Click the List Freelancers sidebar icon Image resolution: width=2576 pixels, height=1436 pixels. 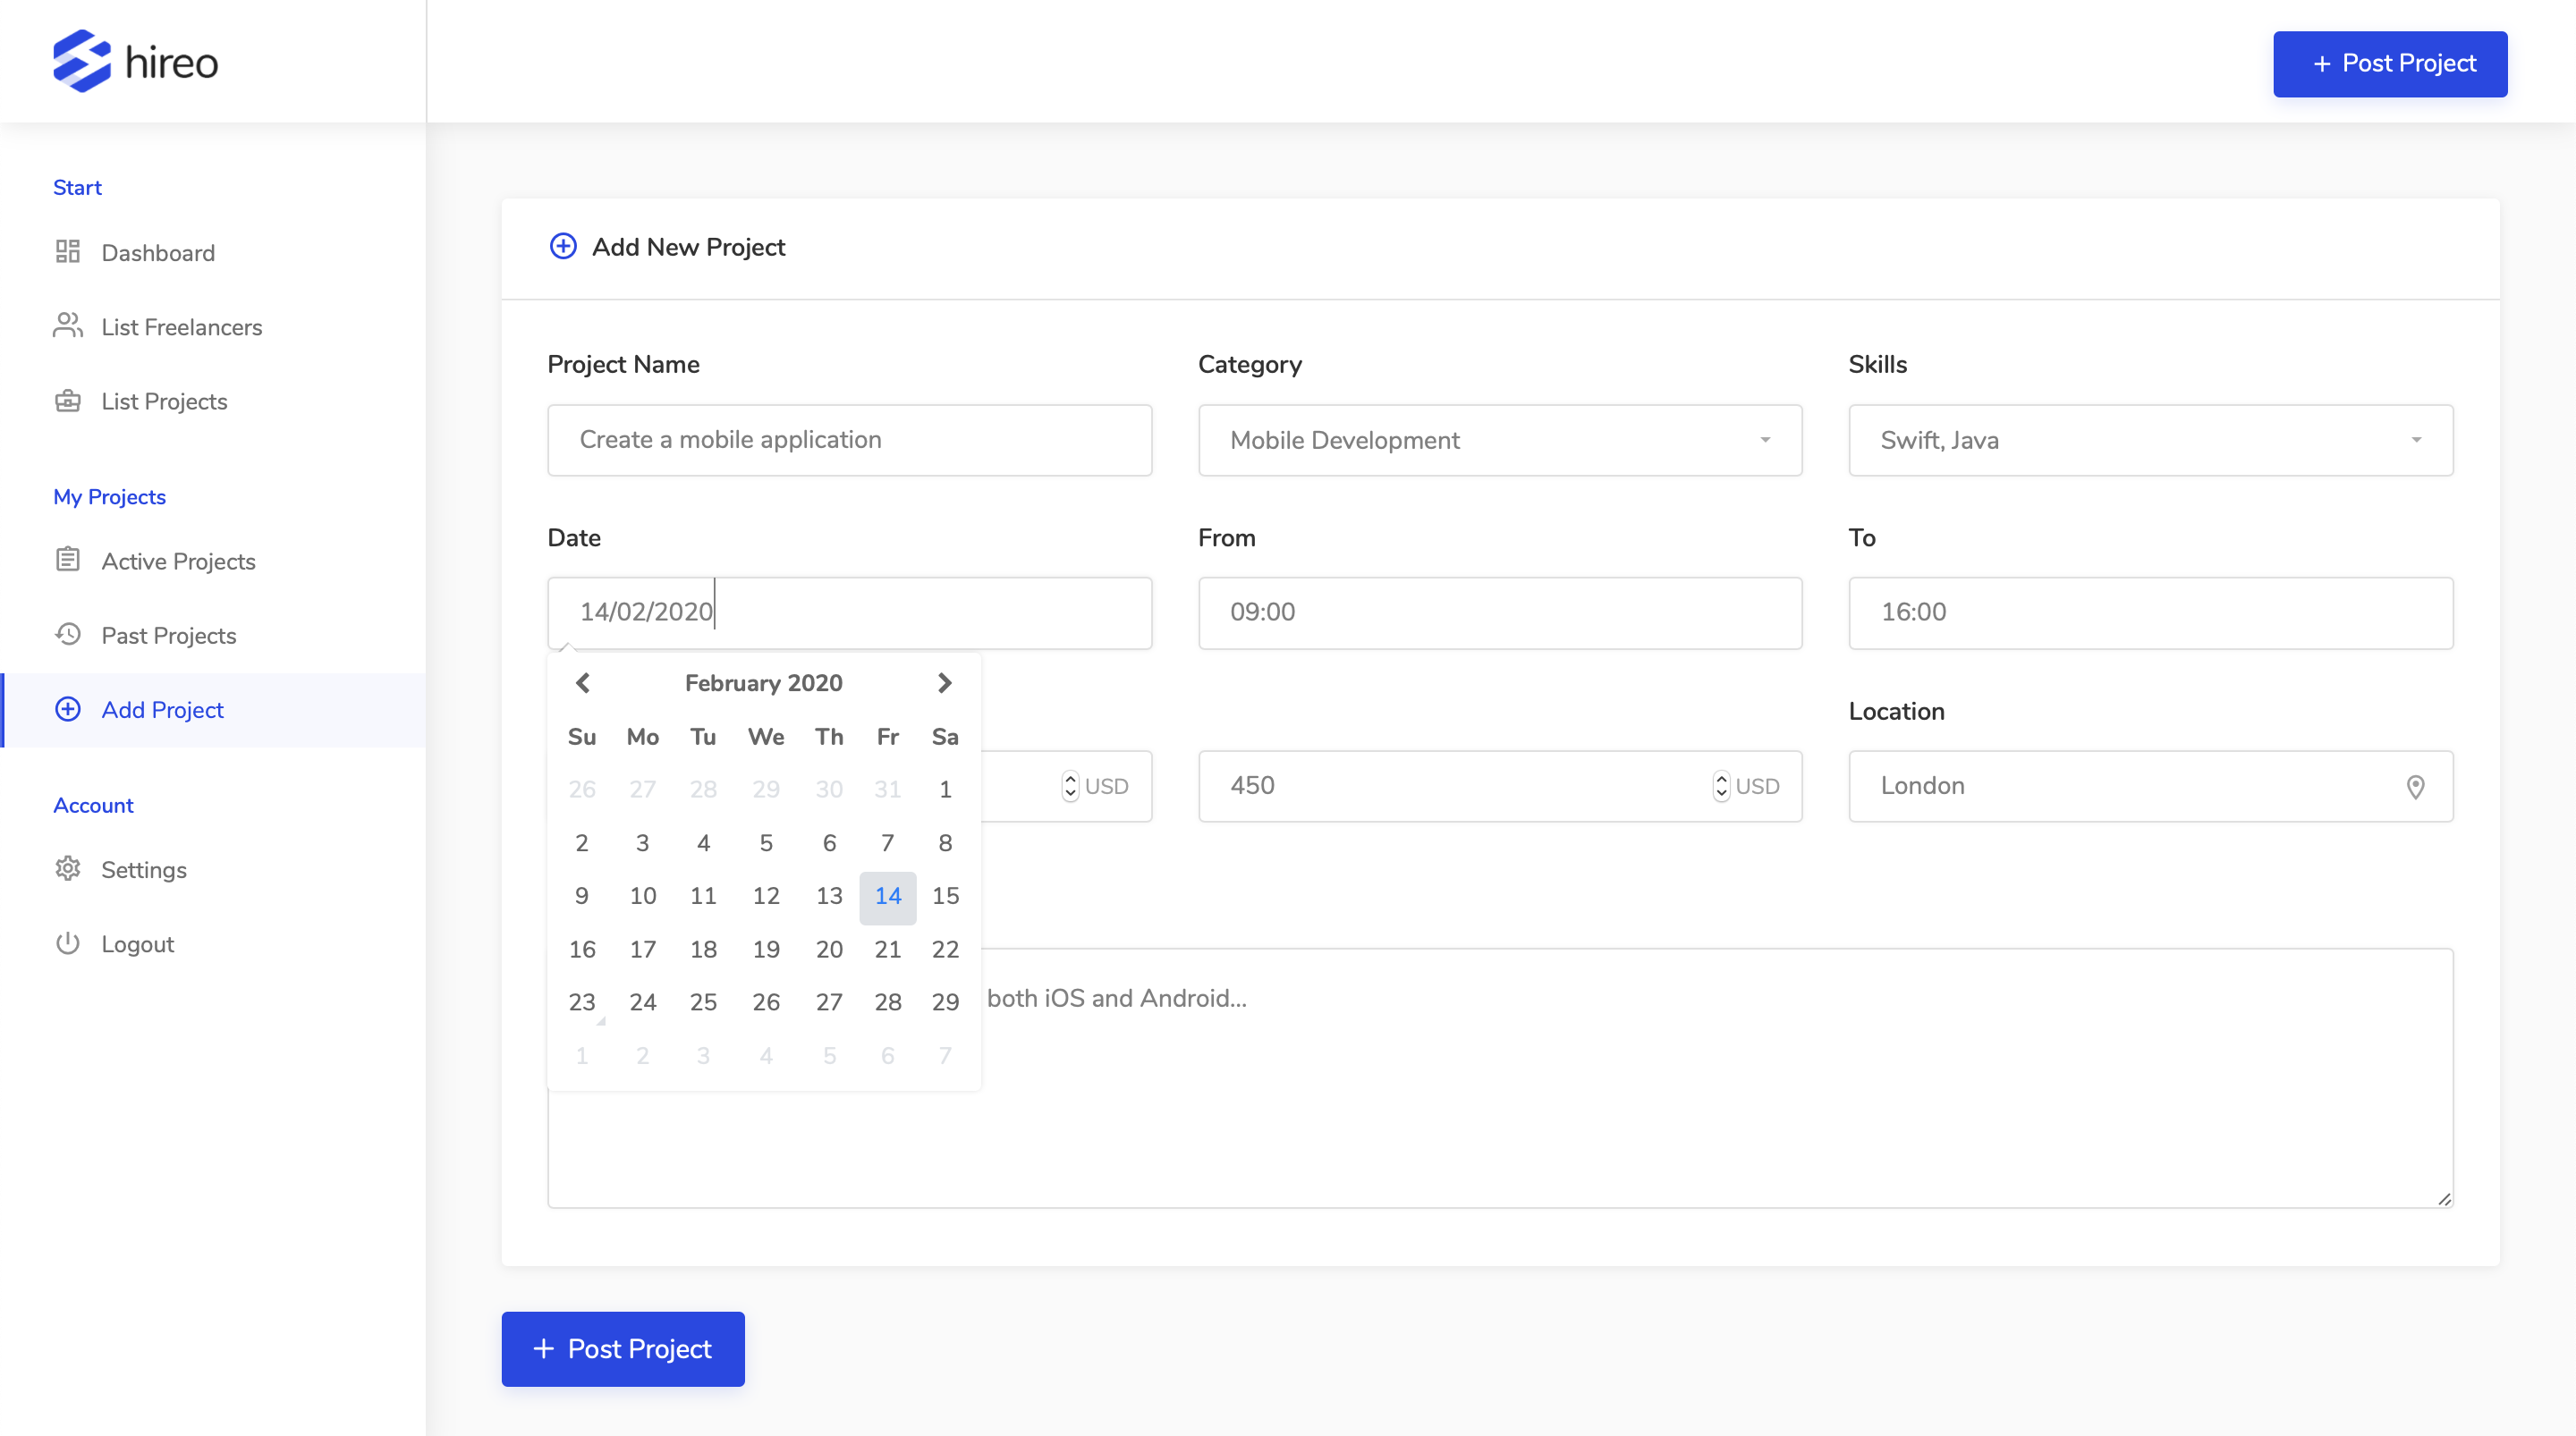pyautogui.click(x=65, y=325)
